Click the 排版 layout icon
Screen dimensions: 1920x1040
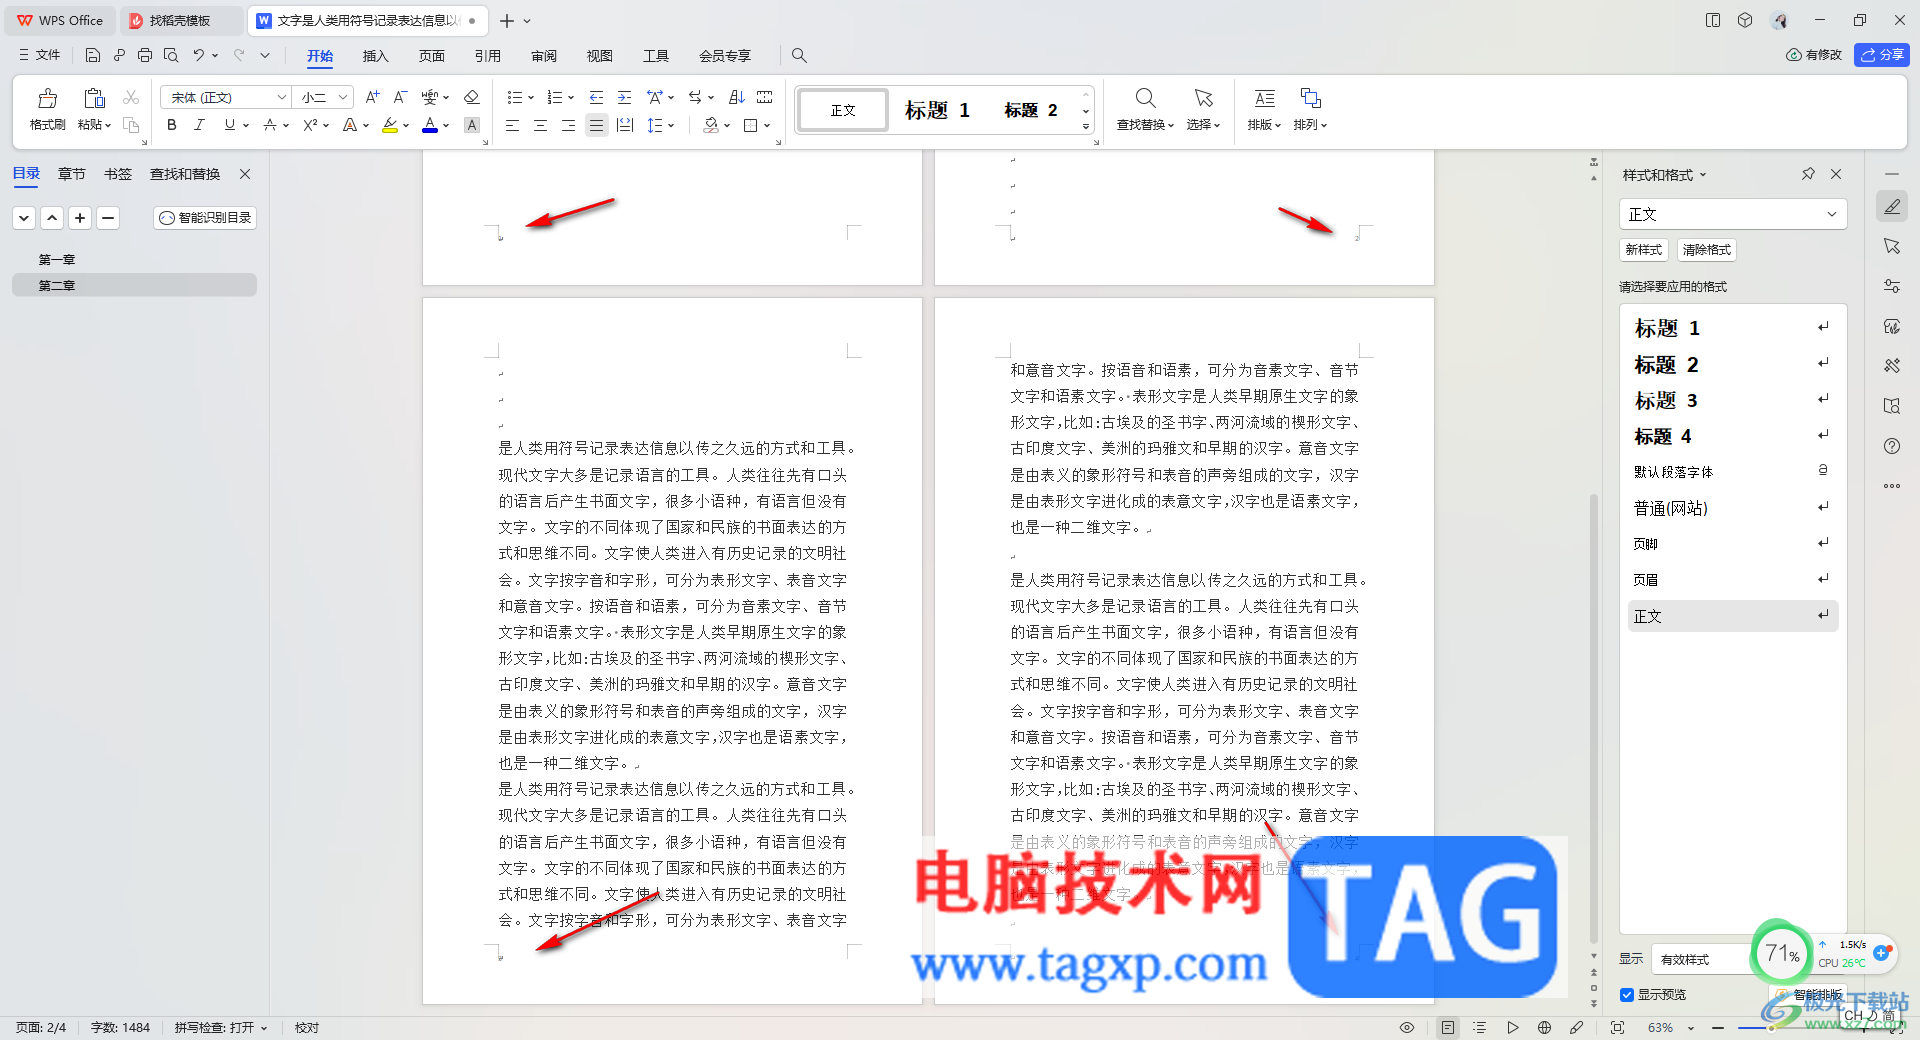1264,109
